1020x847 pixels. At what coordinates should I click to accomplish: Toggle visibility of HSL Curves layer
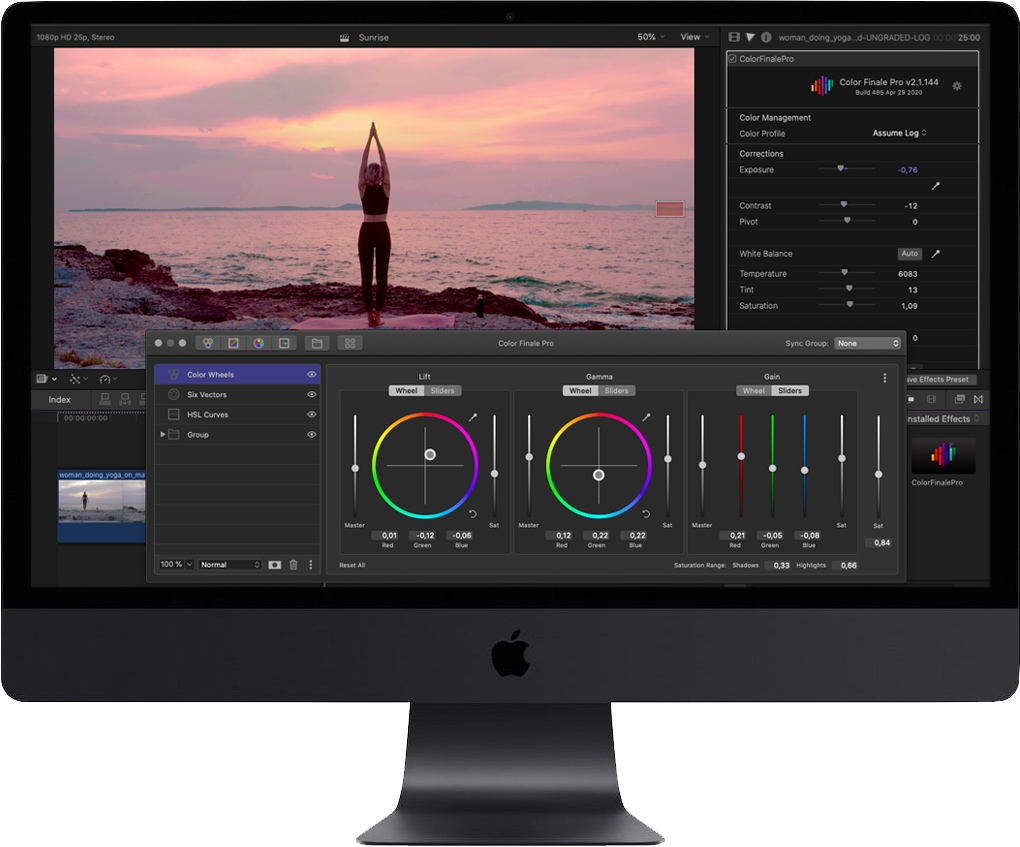312,415
